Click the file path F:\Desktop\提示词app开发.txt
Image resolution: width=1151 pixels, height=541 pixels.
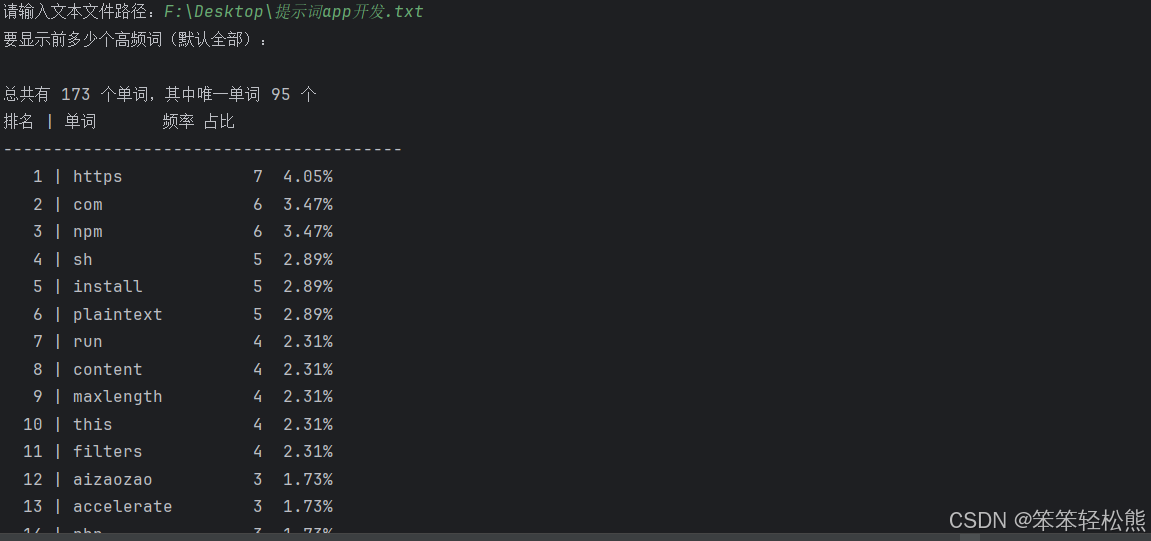294,12
